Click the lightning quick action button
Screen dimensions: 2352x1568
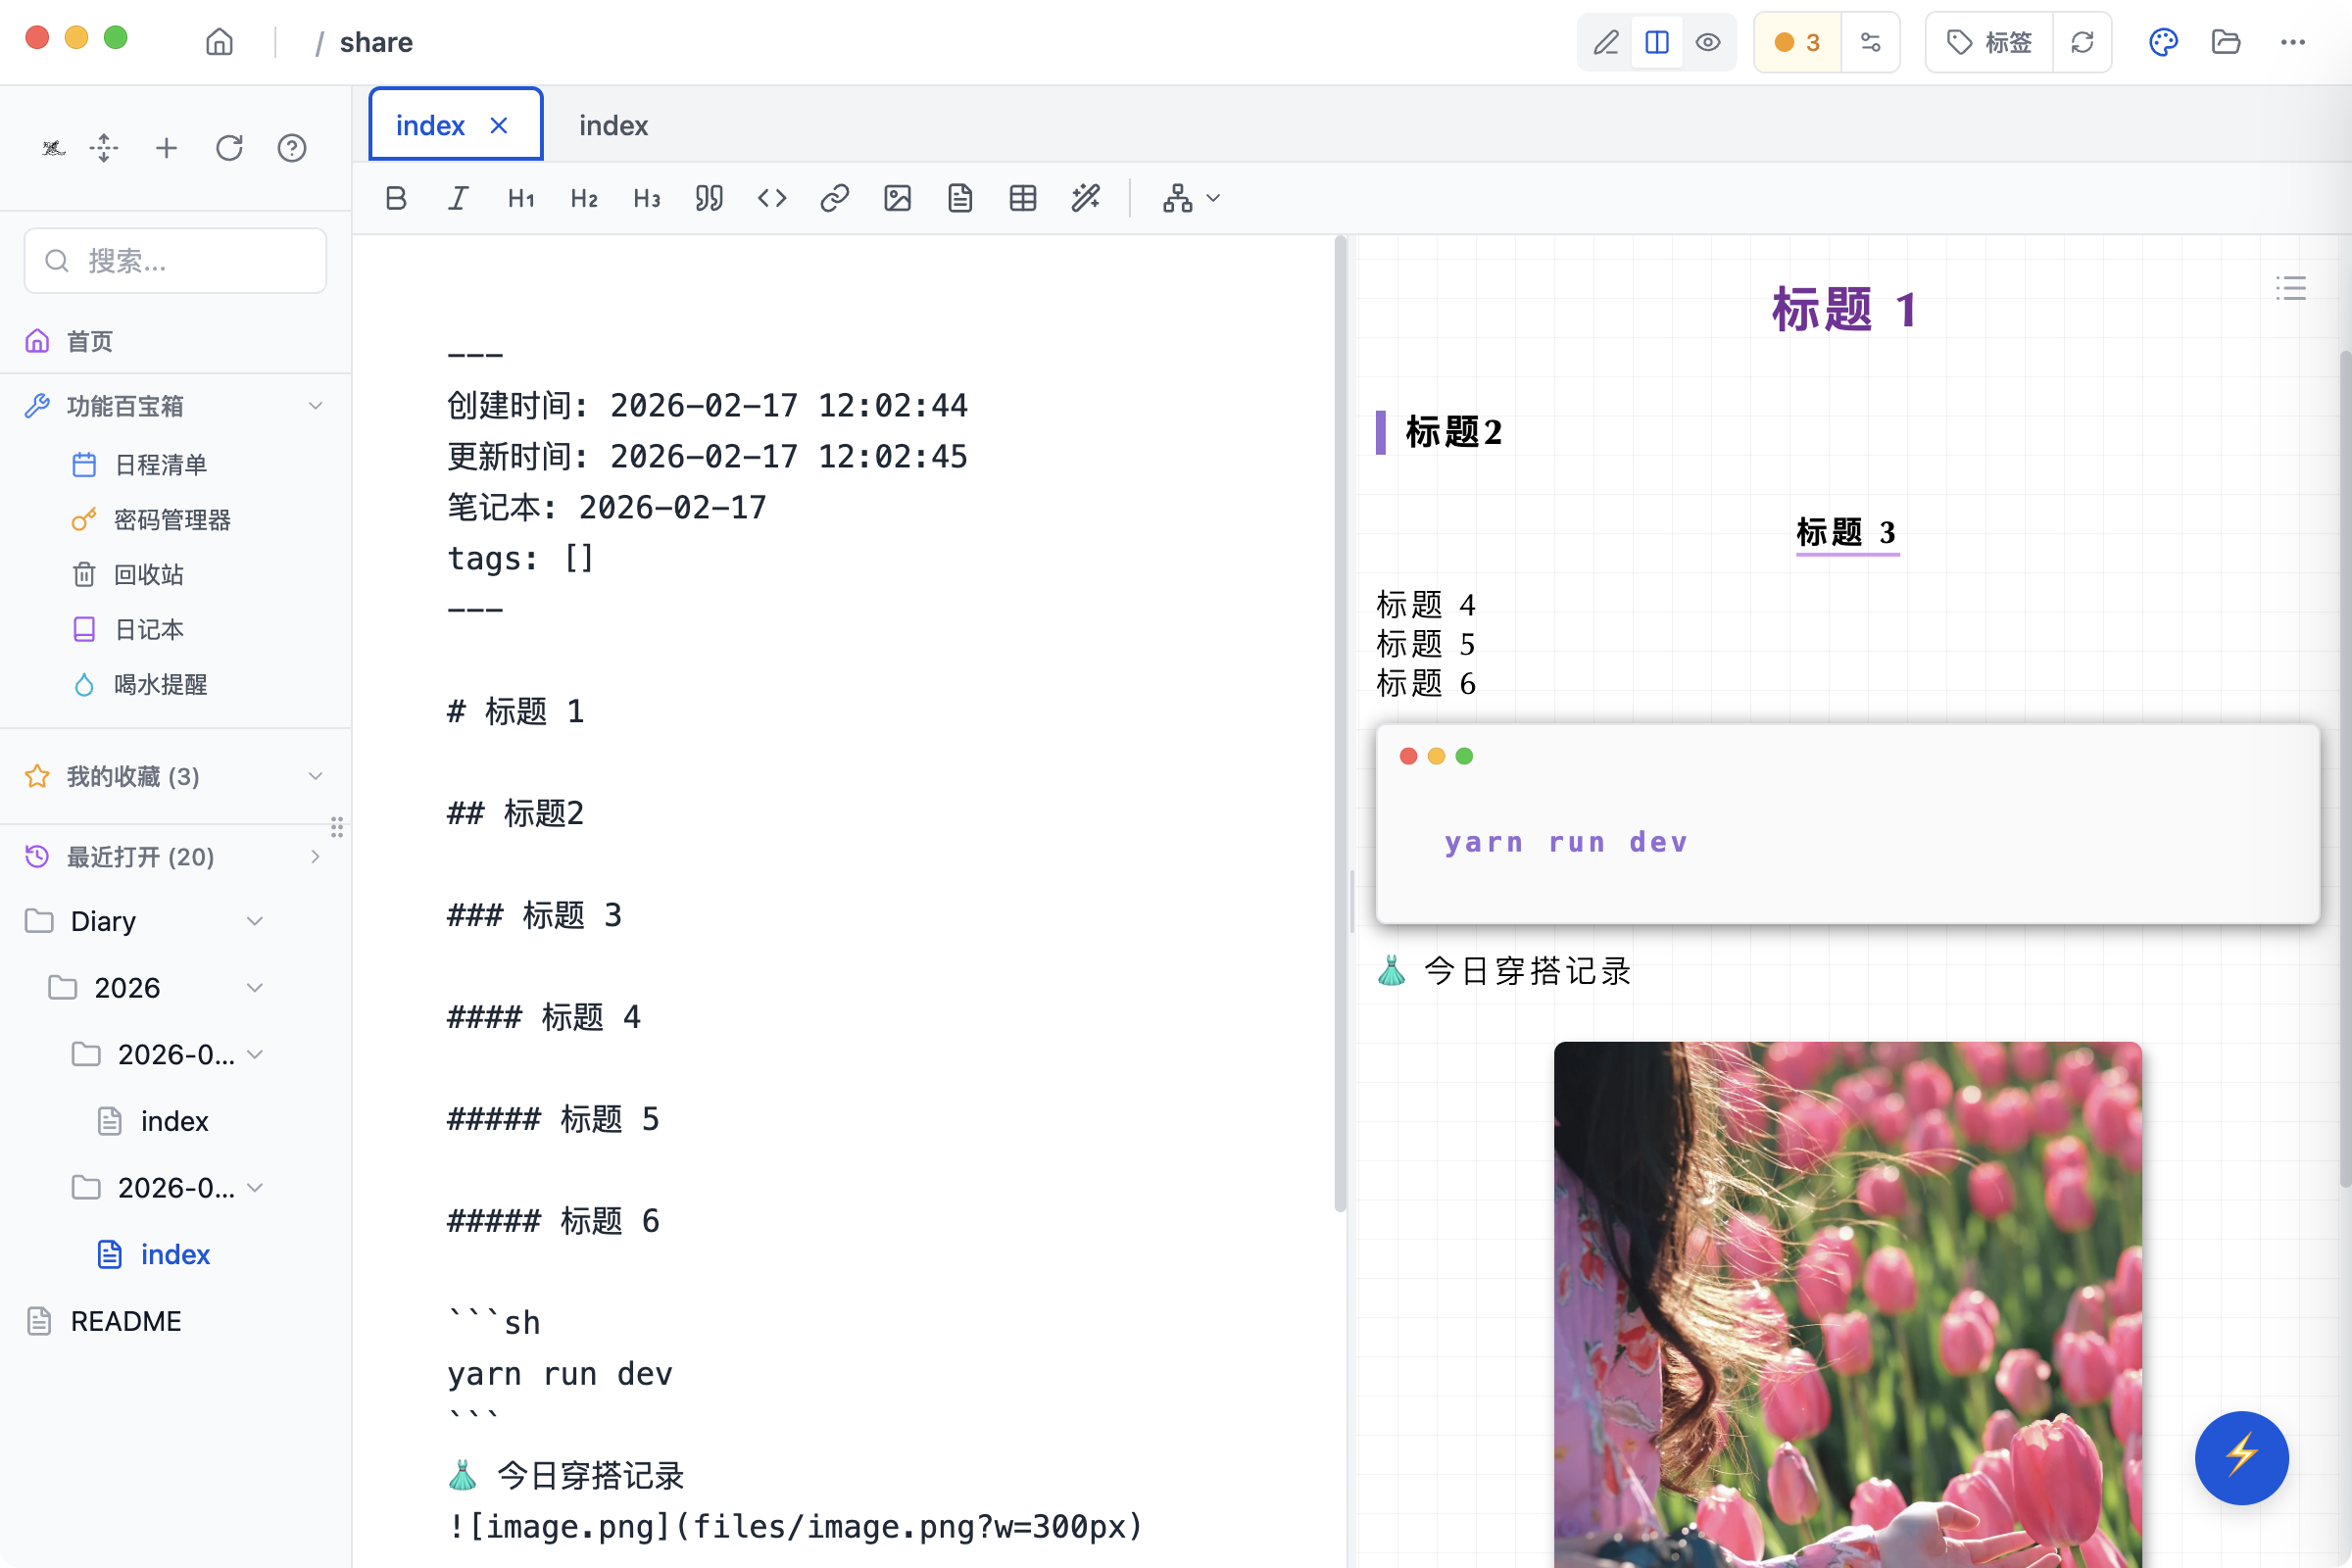click(2241, 1457)
